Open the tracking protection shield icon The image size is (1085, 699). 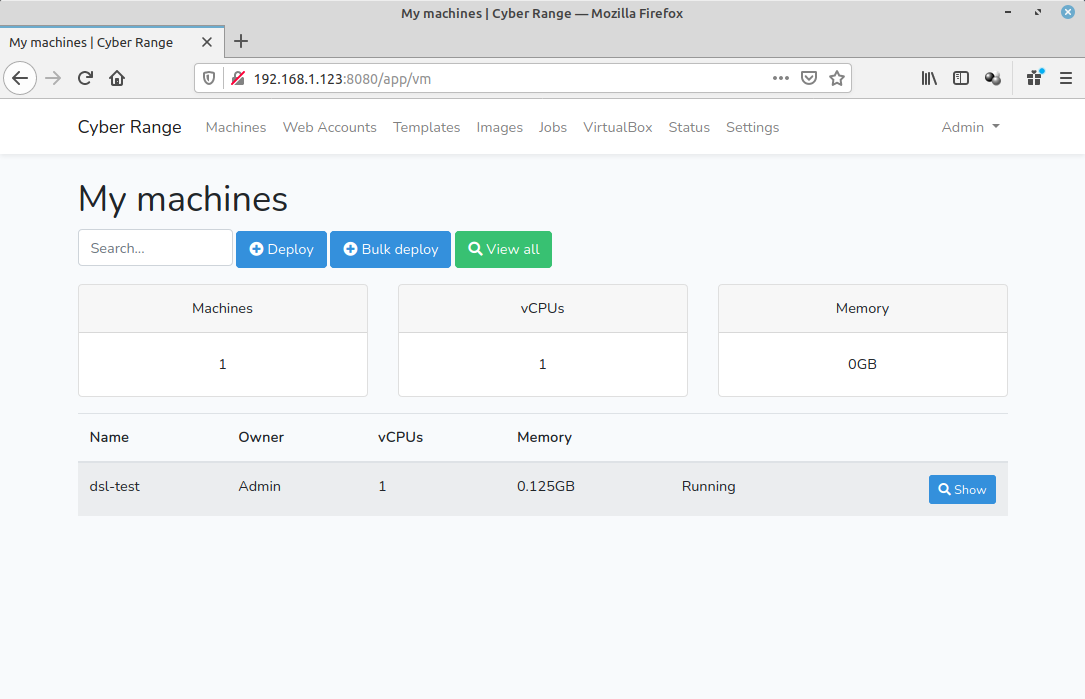[209, 78]
